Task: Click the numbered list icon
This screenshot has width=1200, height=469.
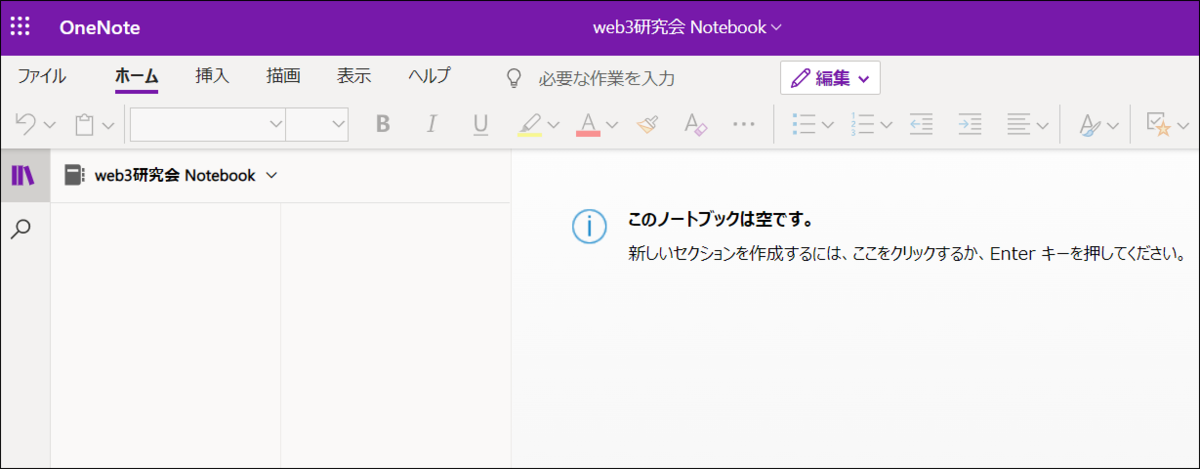Action: pos(863,124)
